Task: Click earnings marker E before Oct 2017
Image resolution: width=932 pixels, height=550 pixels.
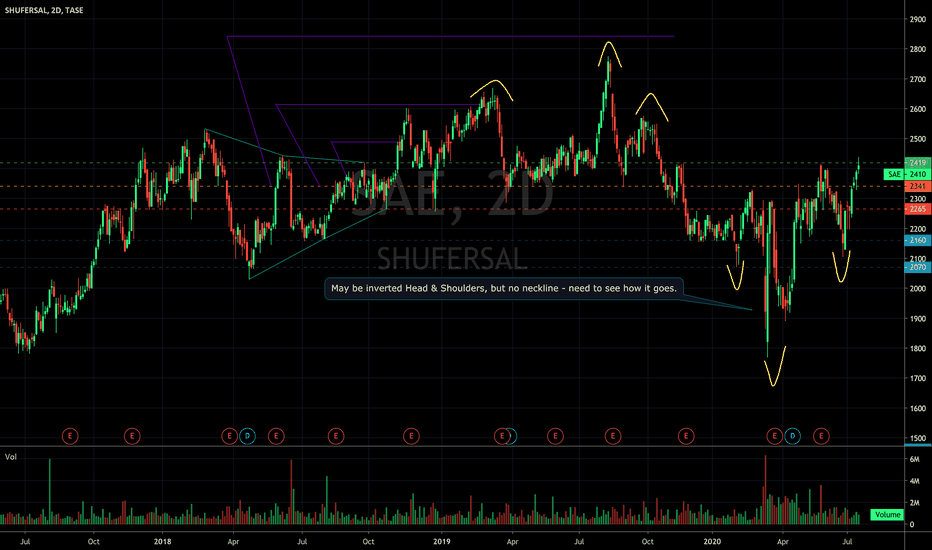Action: point(70,436)
